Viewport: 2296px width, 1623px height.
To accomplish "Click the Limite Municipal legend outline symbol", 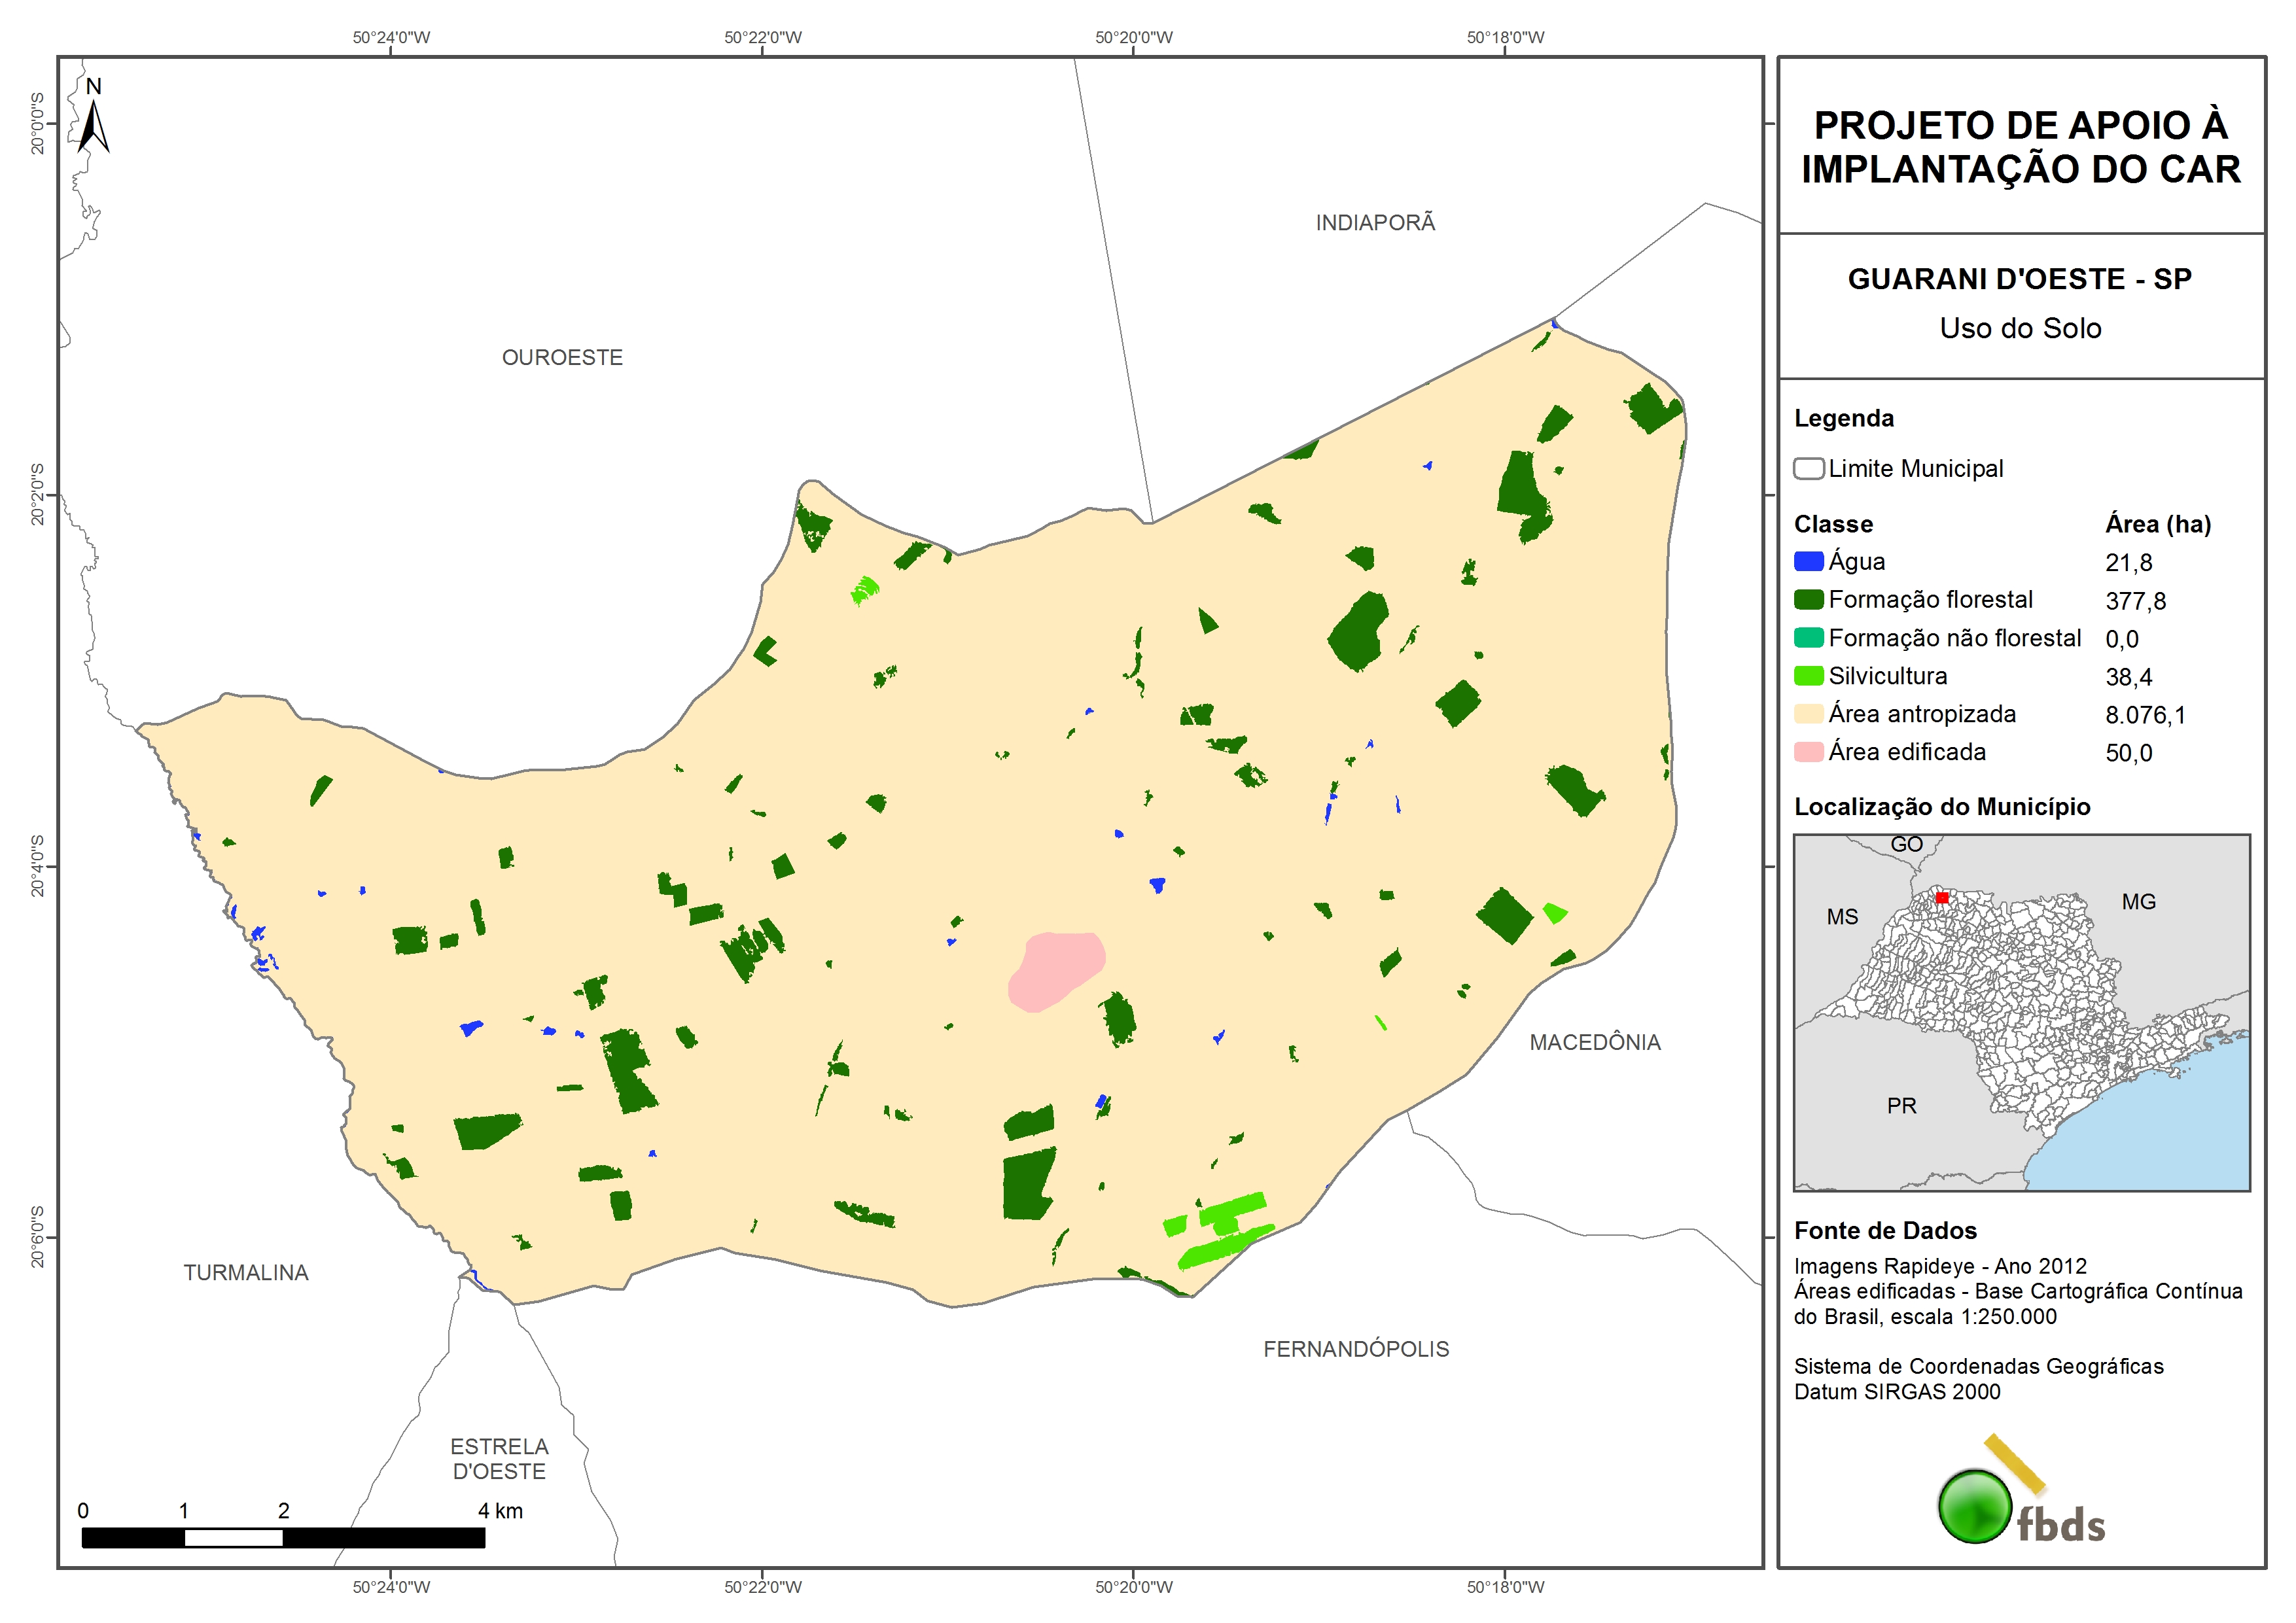I will pyautogui.click(x=1808, y=468).
